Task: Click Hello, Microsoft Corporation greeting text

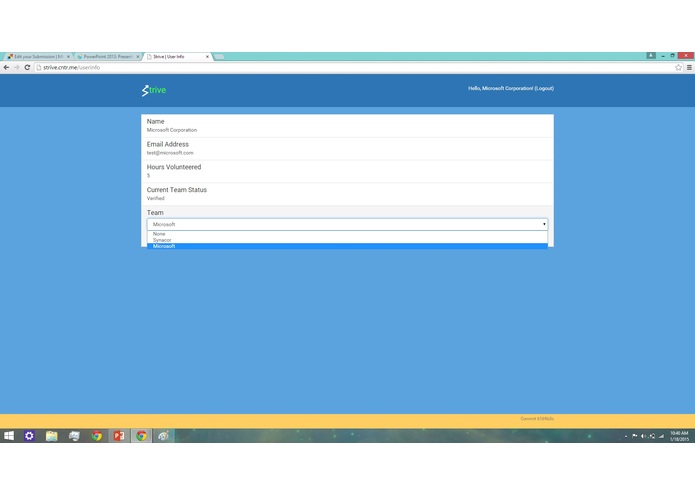Action: point(500,88)
